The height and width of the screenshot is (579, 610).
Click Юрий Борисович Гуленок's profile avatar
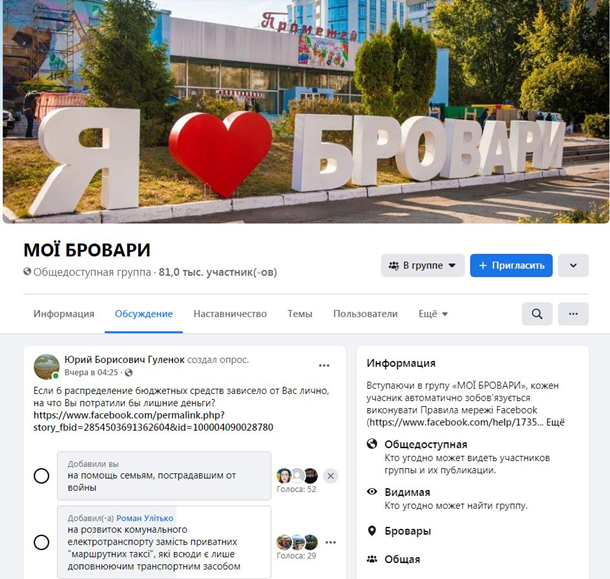coord(46,367)
